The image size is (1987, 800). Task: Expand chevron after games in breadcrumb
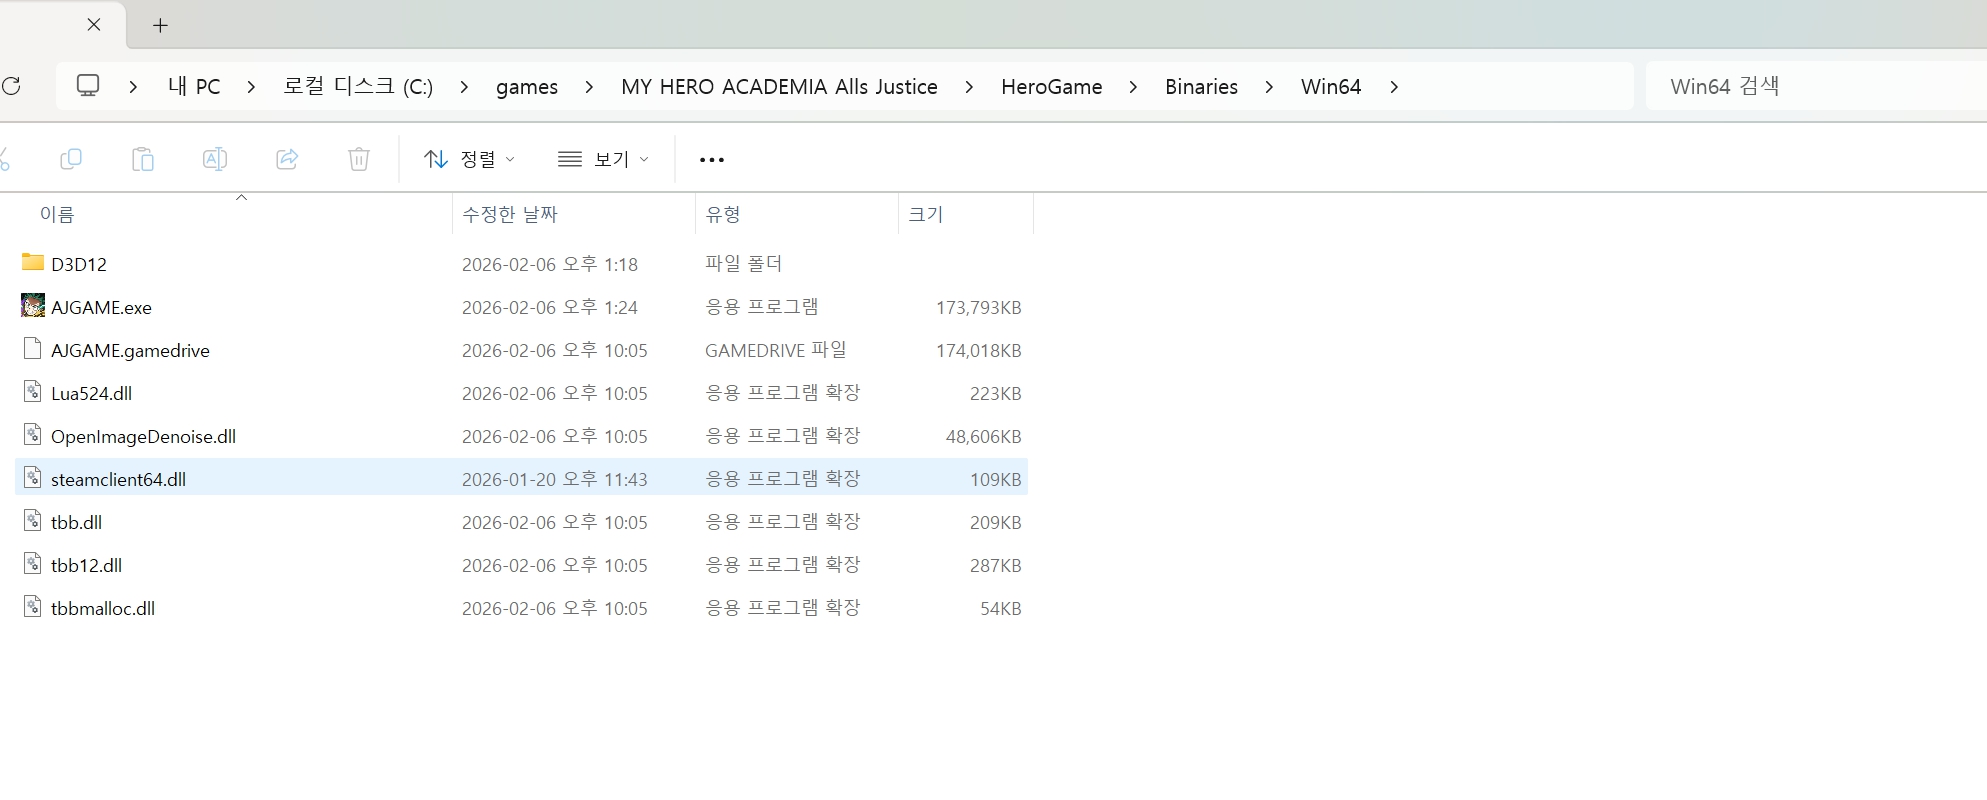tap(589, 87)
